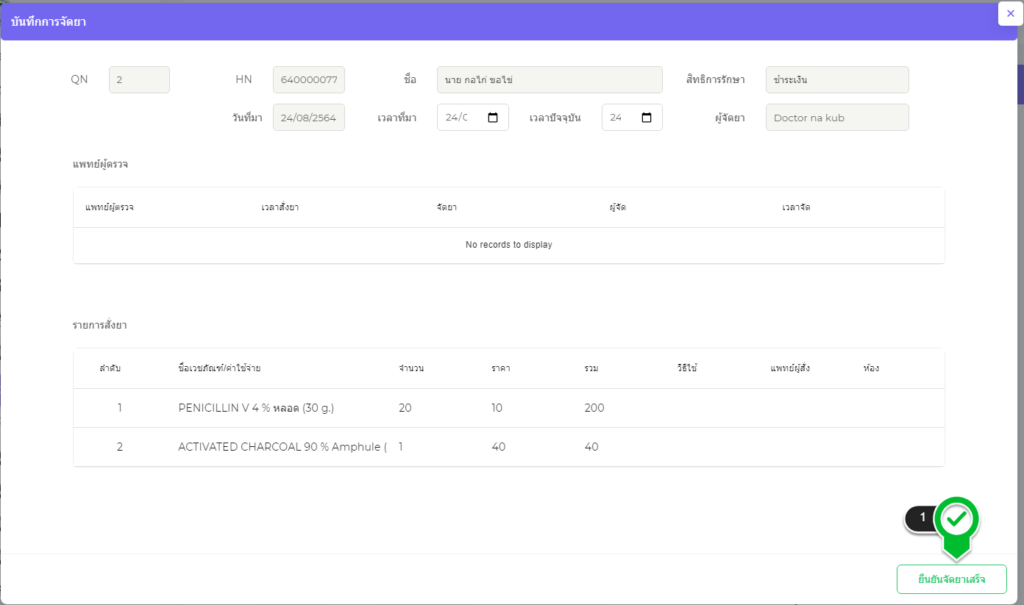
Task: Click the confirm dispensing complete button
Action: click(951, 580)
